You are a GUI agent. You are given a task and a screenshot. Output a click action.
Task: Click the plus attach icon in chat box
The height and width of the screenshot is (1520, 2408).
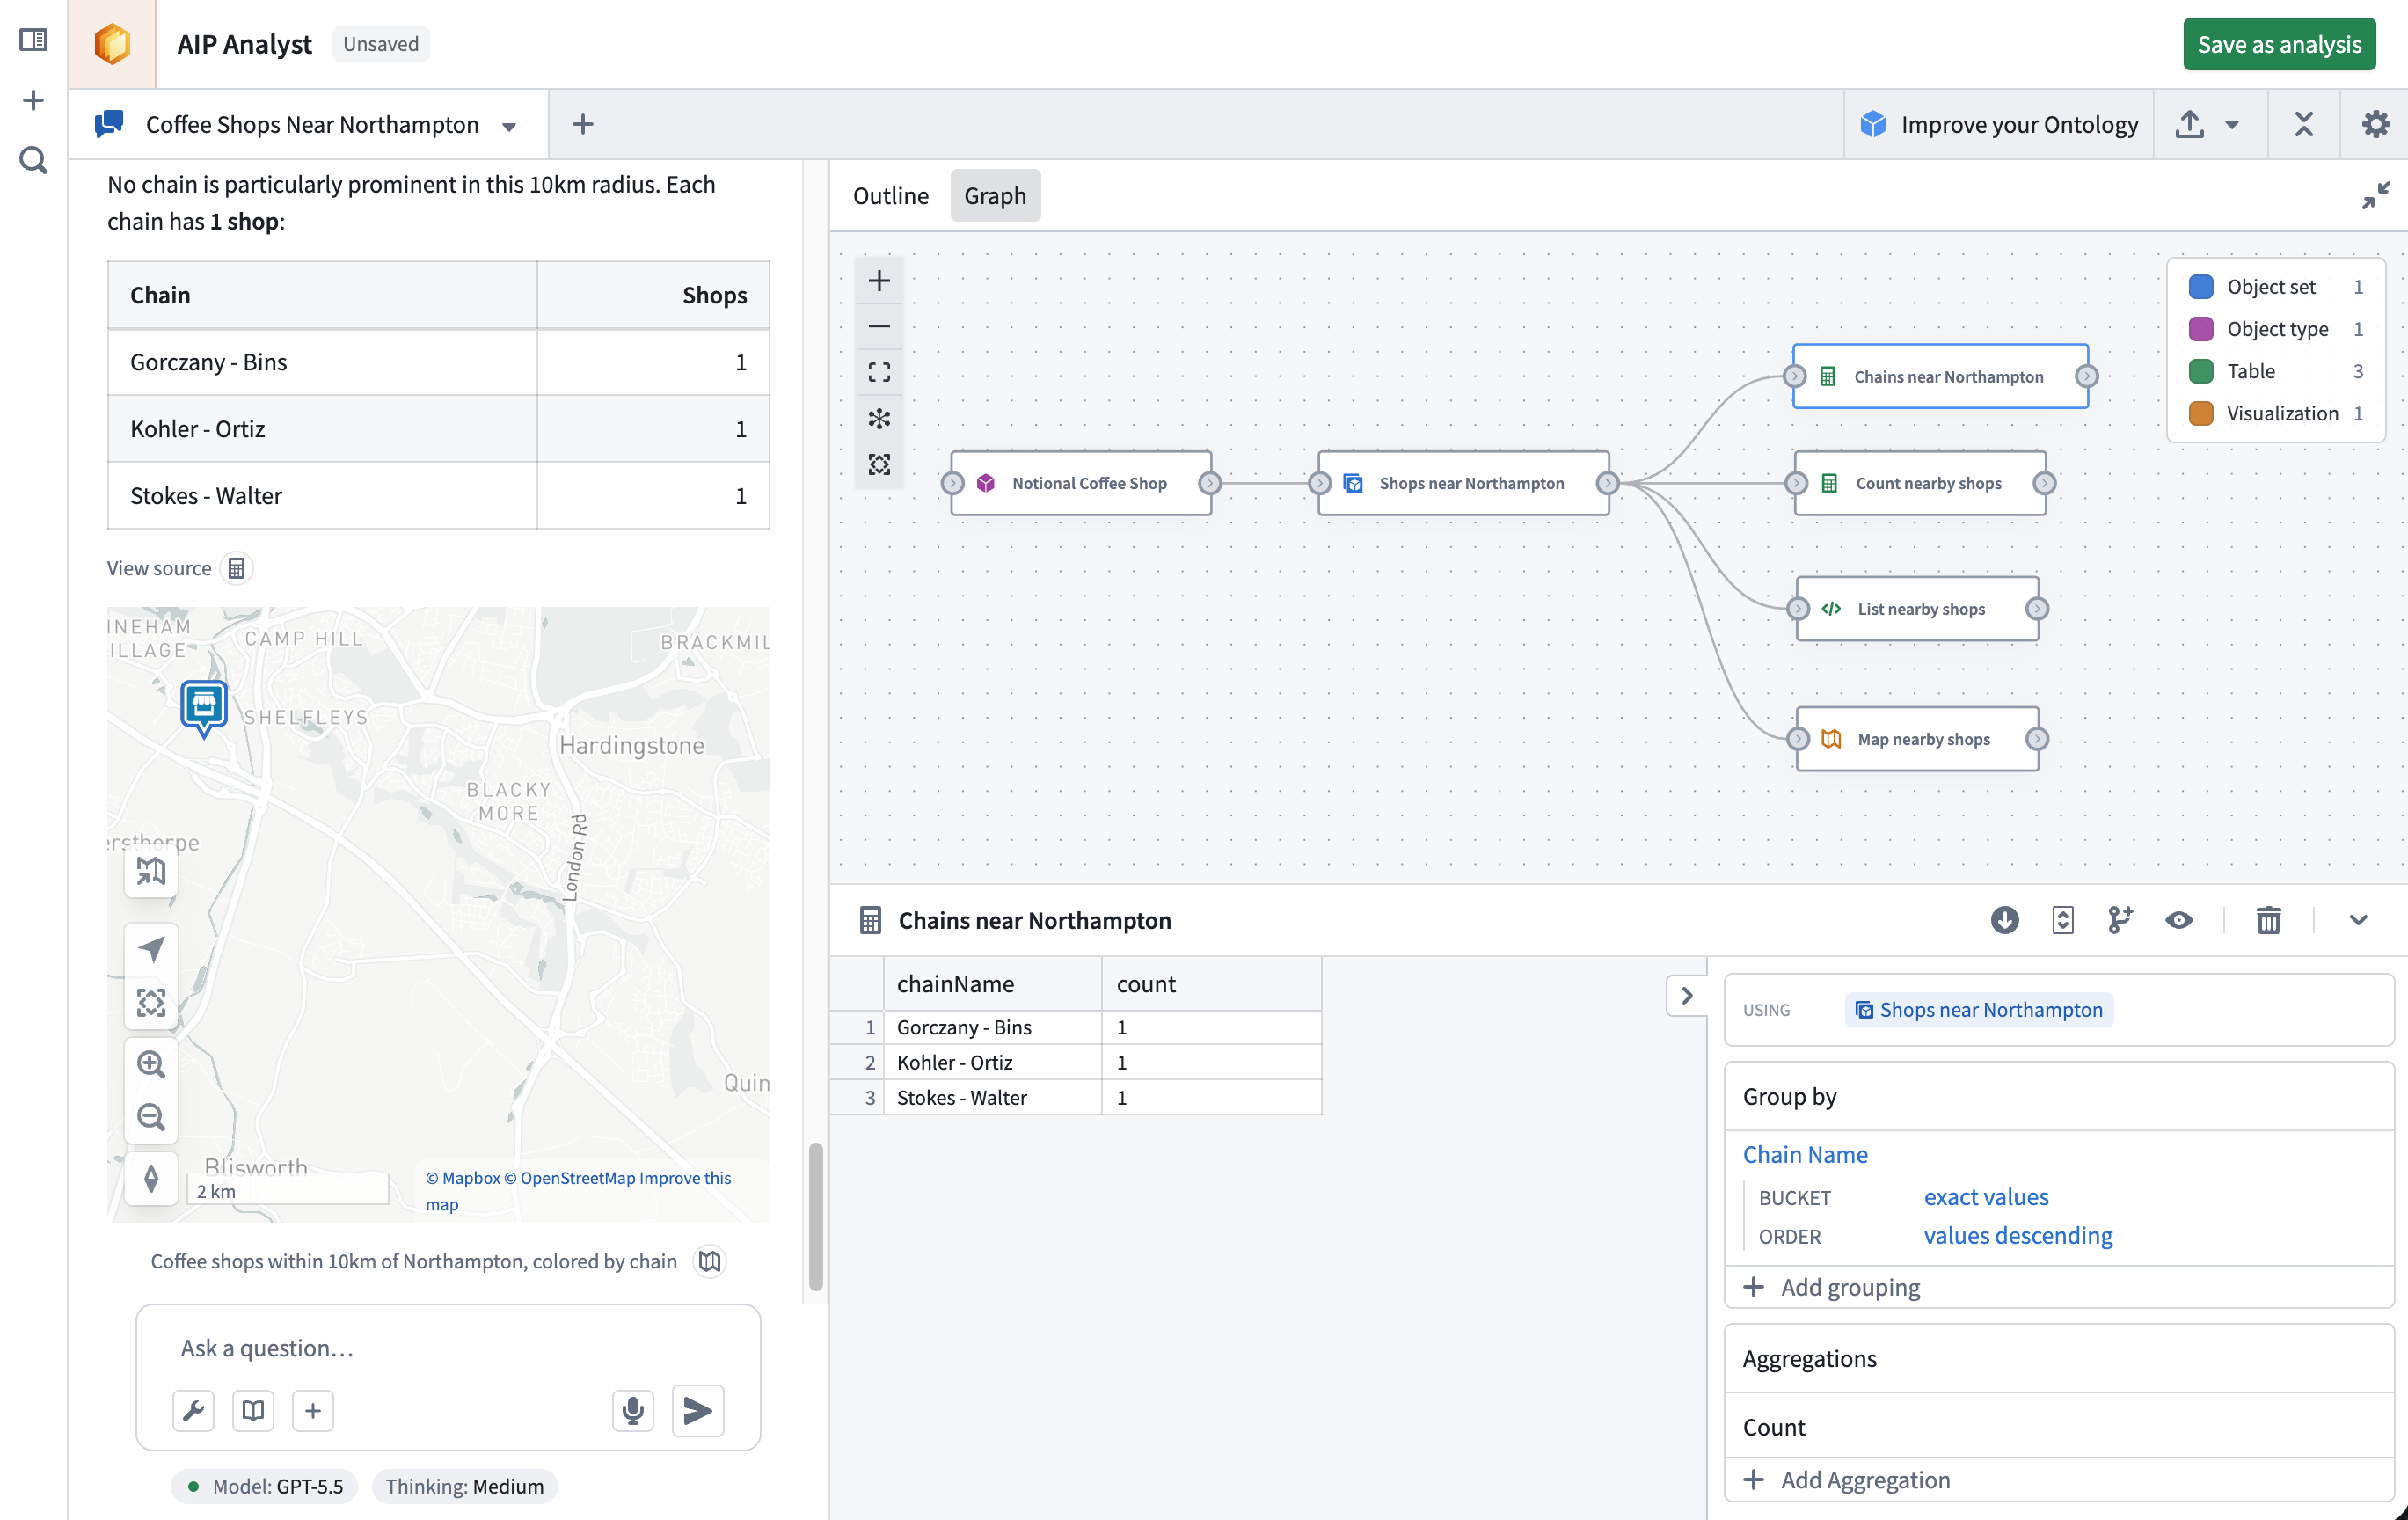tap(313, 1410)
